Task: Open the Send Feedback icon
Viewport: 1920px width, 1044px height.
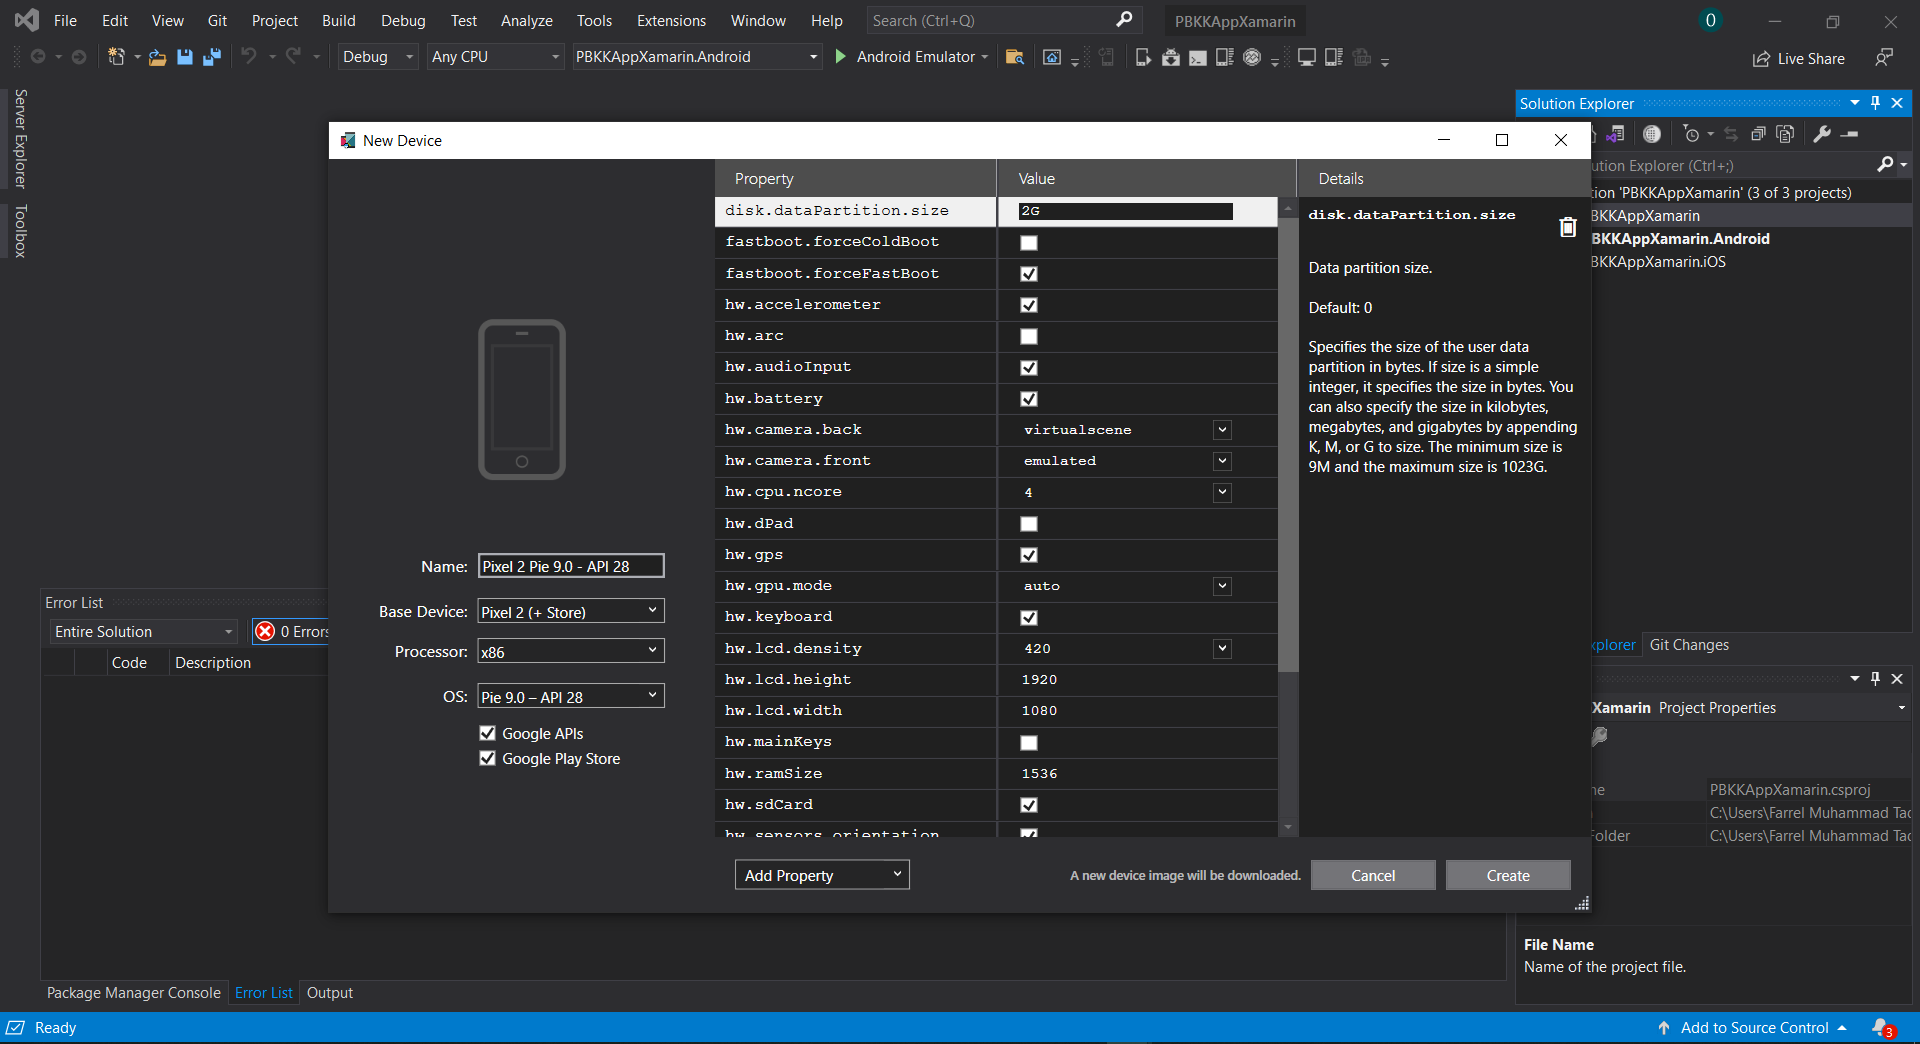Action: coord(1884,57)
